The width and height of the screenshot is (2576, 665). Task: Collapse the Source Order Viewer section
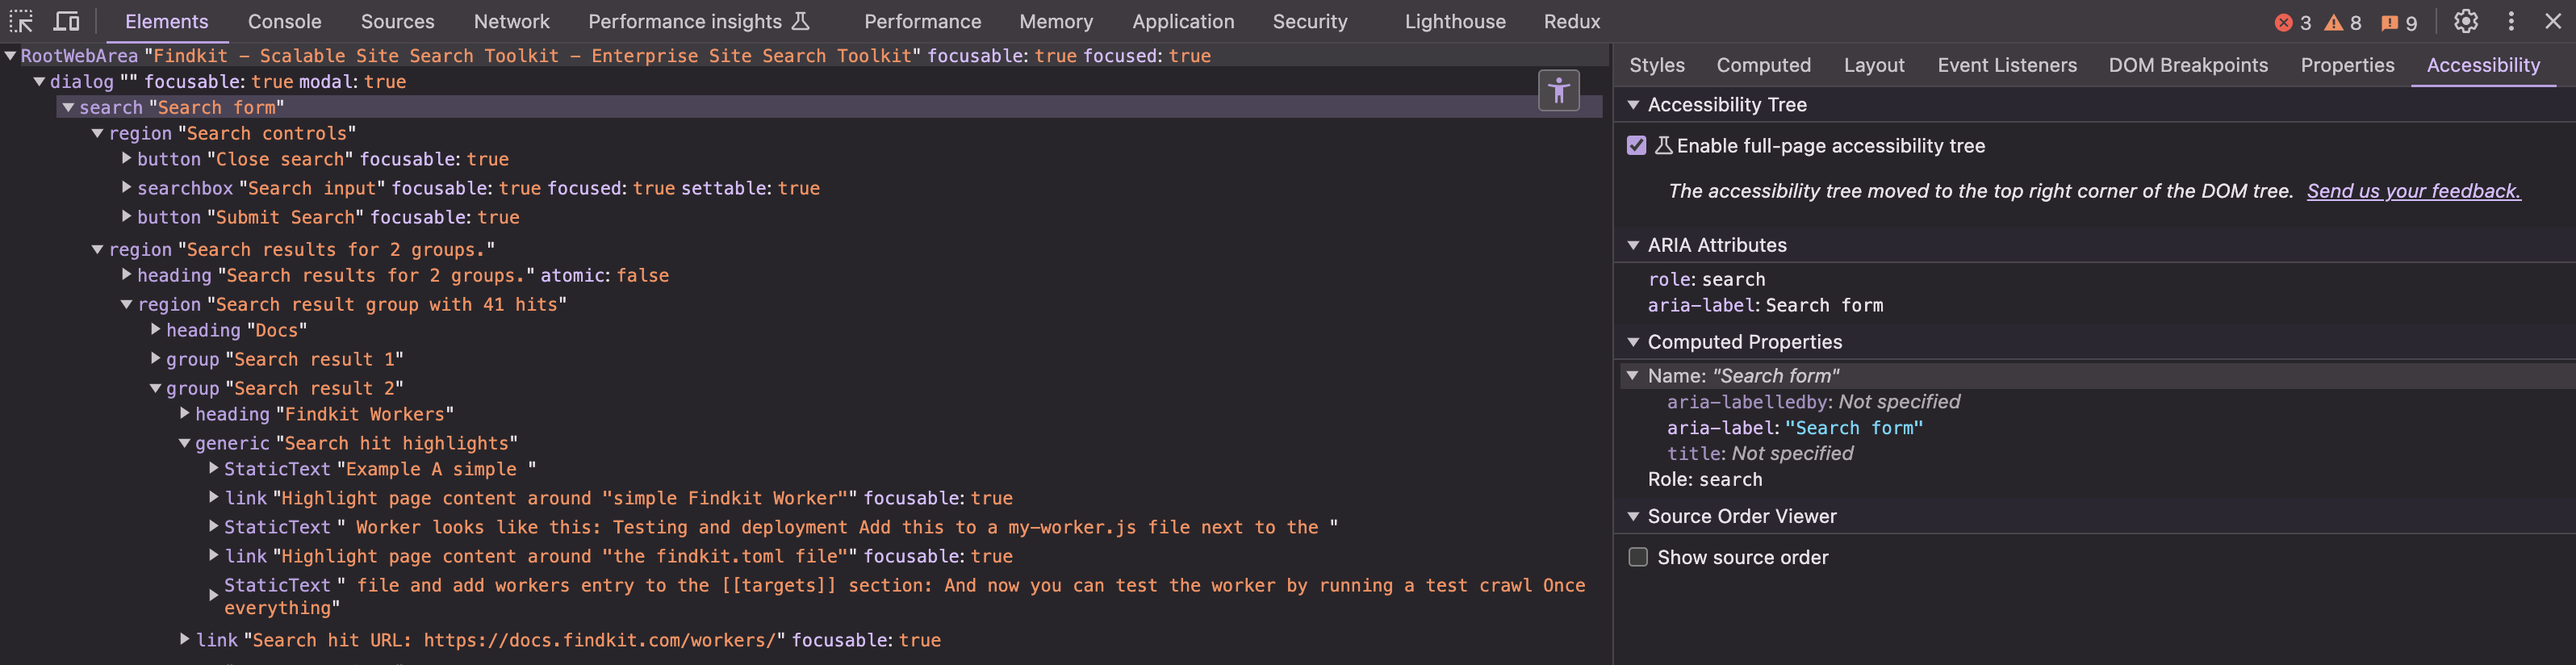1633,516
